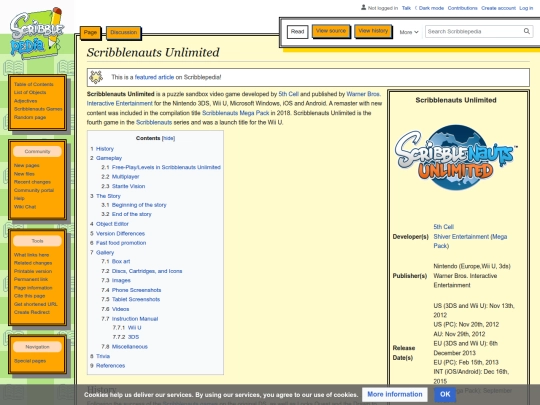
Task: Jump to Videos section
Action: [x=121, y=309]
